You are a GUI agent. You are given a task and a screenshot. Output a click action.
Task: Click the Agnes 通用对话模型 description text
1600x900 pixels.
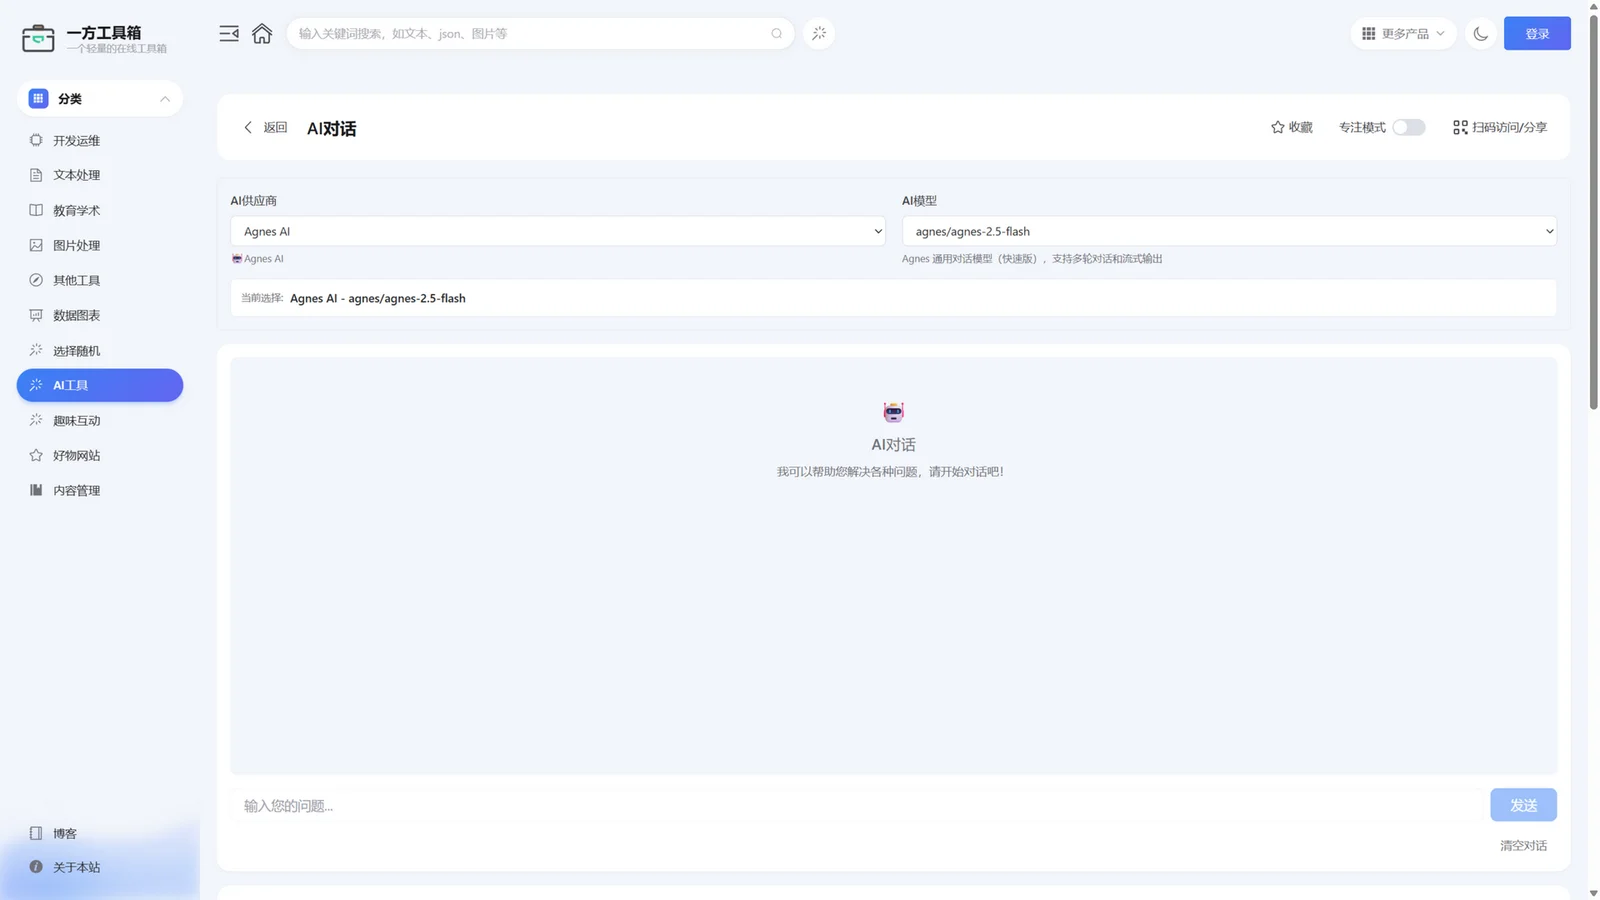tap(1032, 258)
